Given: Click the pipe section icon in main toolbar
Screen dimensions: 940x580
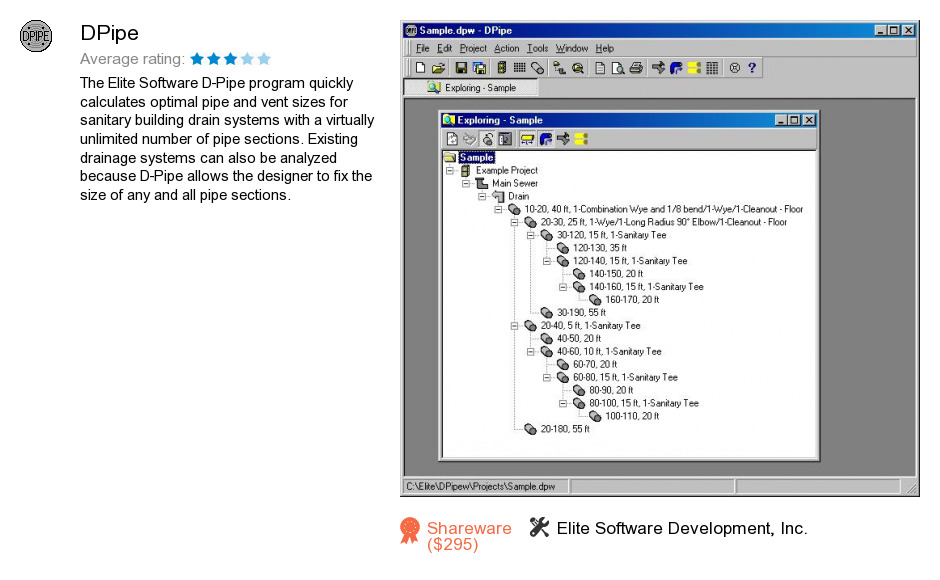Looking at the screenshot, I should point(538,68).
